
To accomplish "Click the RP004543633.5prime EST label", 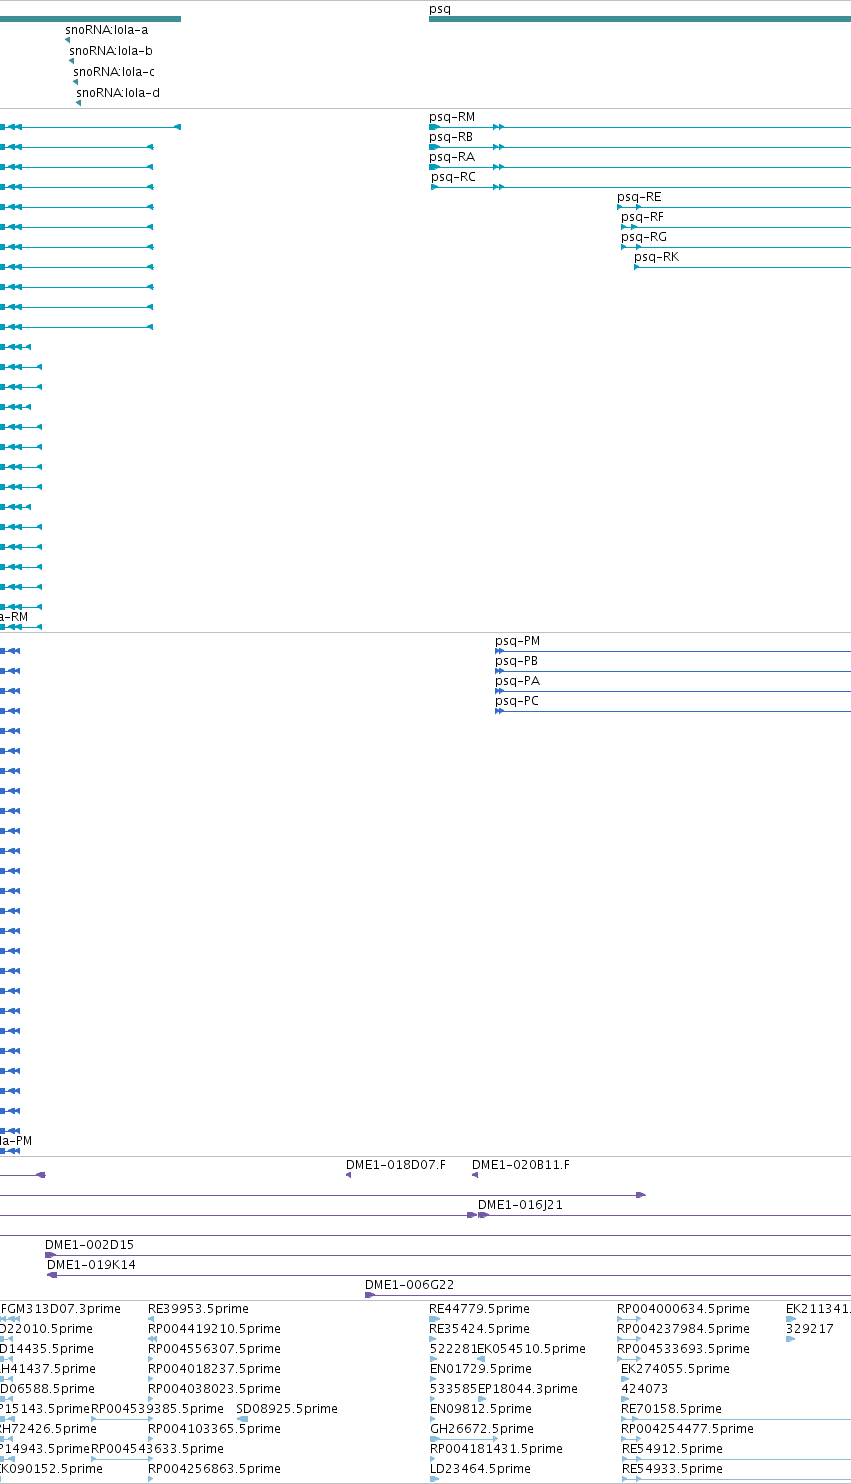I will point(157,1449).
